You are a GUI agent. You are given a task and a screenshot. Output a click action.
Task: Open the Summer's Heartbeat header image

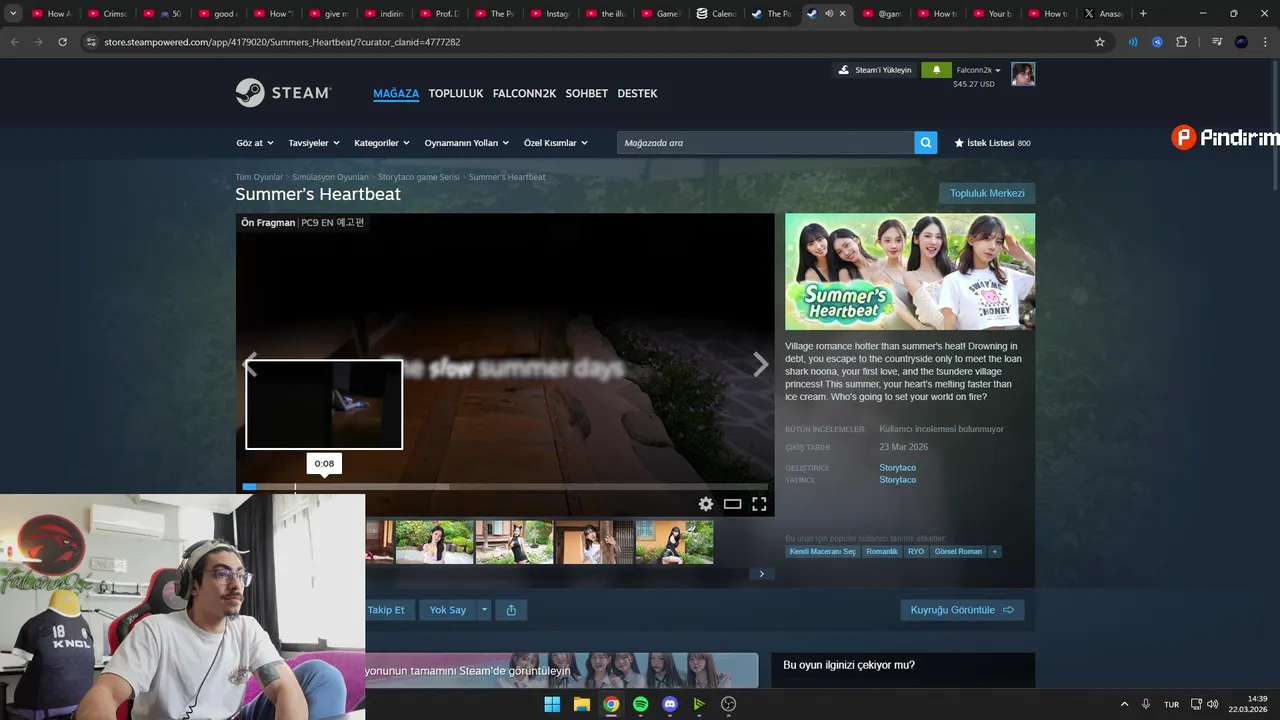910,271
